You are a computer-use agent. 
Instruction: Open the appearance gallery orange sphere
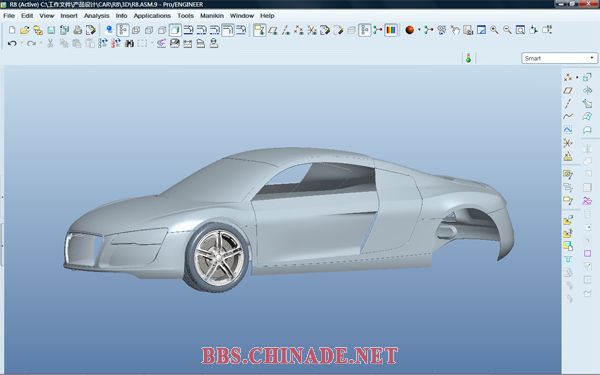click(409, 30)
